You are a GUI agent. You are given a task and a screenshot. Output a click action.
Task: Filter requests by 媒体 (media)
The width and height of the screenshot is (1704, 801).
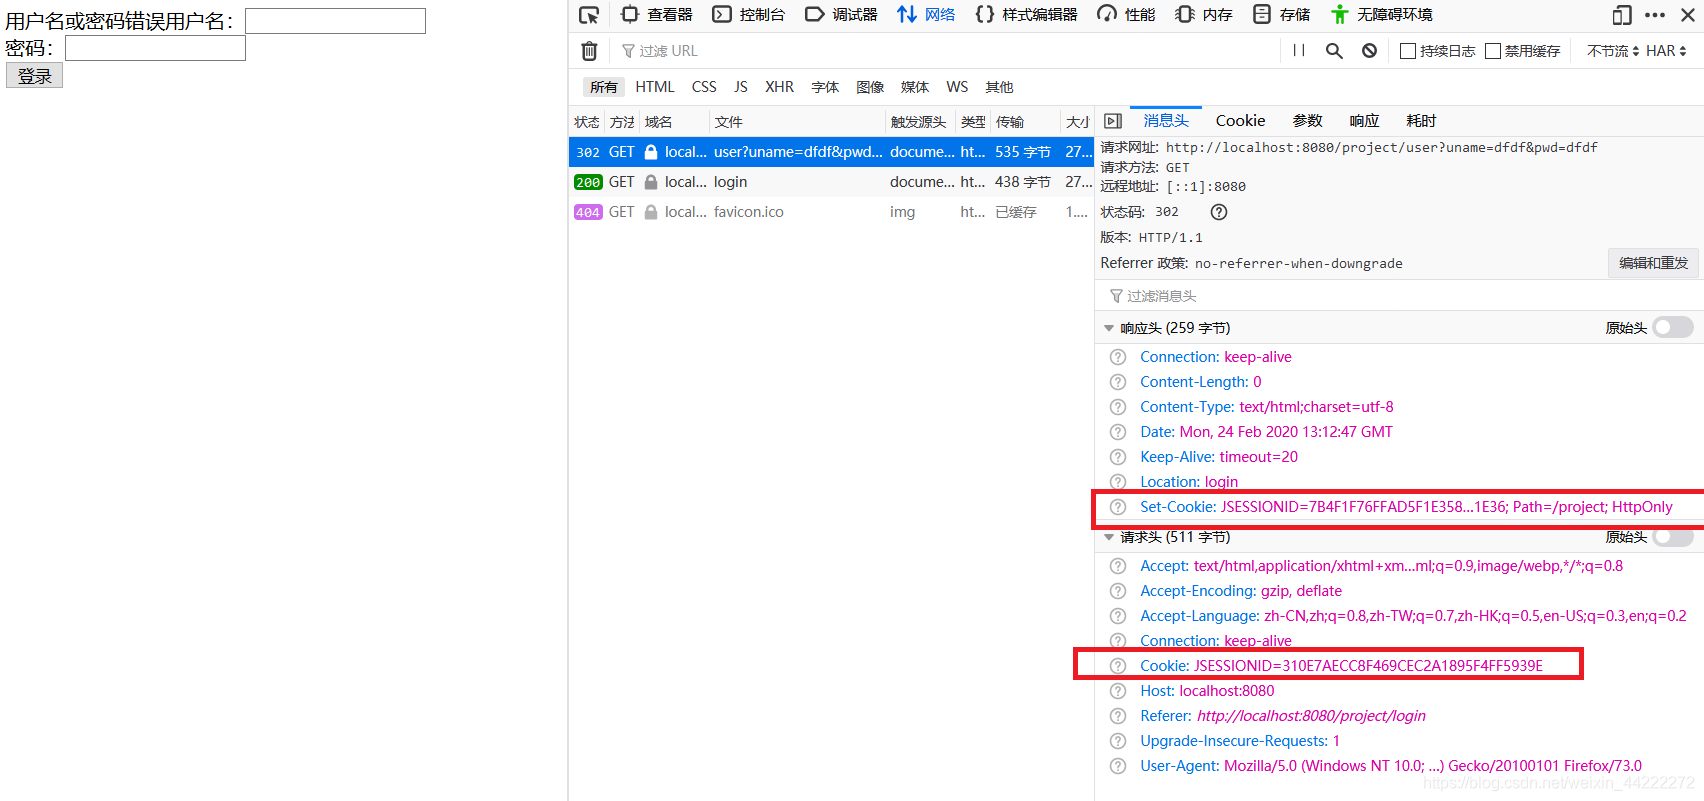[915, 87]
